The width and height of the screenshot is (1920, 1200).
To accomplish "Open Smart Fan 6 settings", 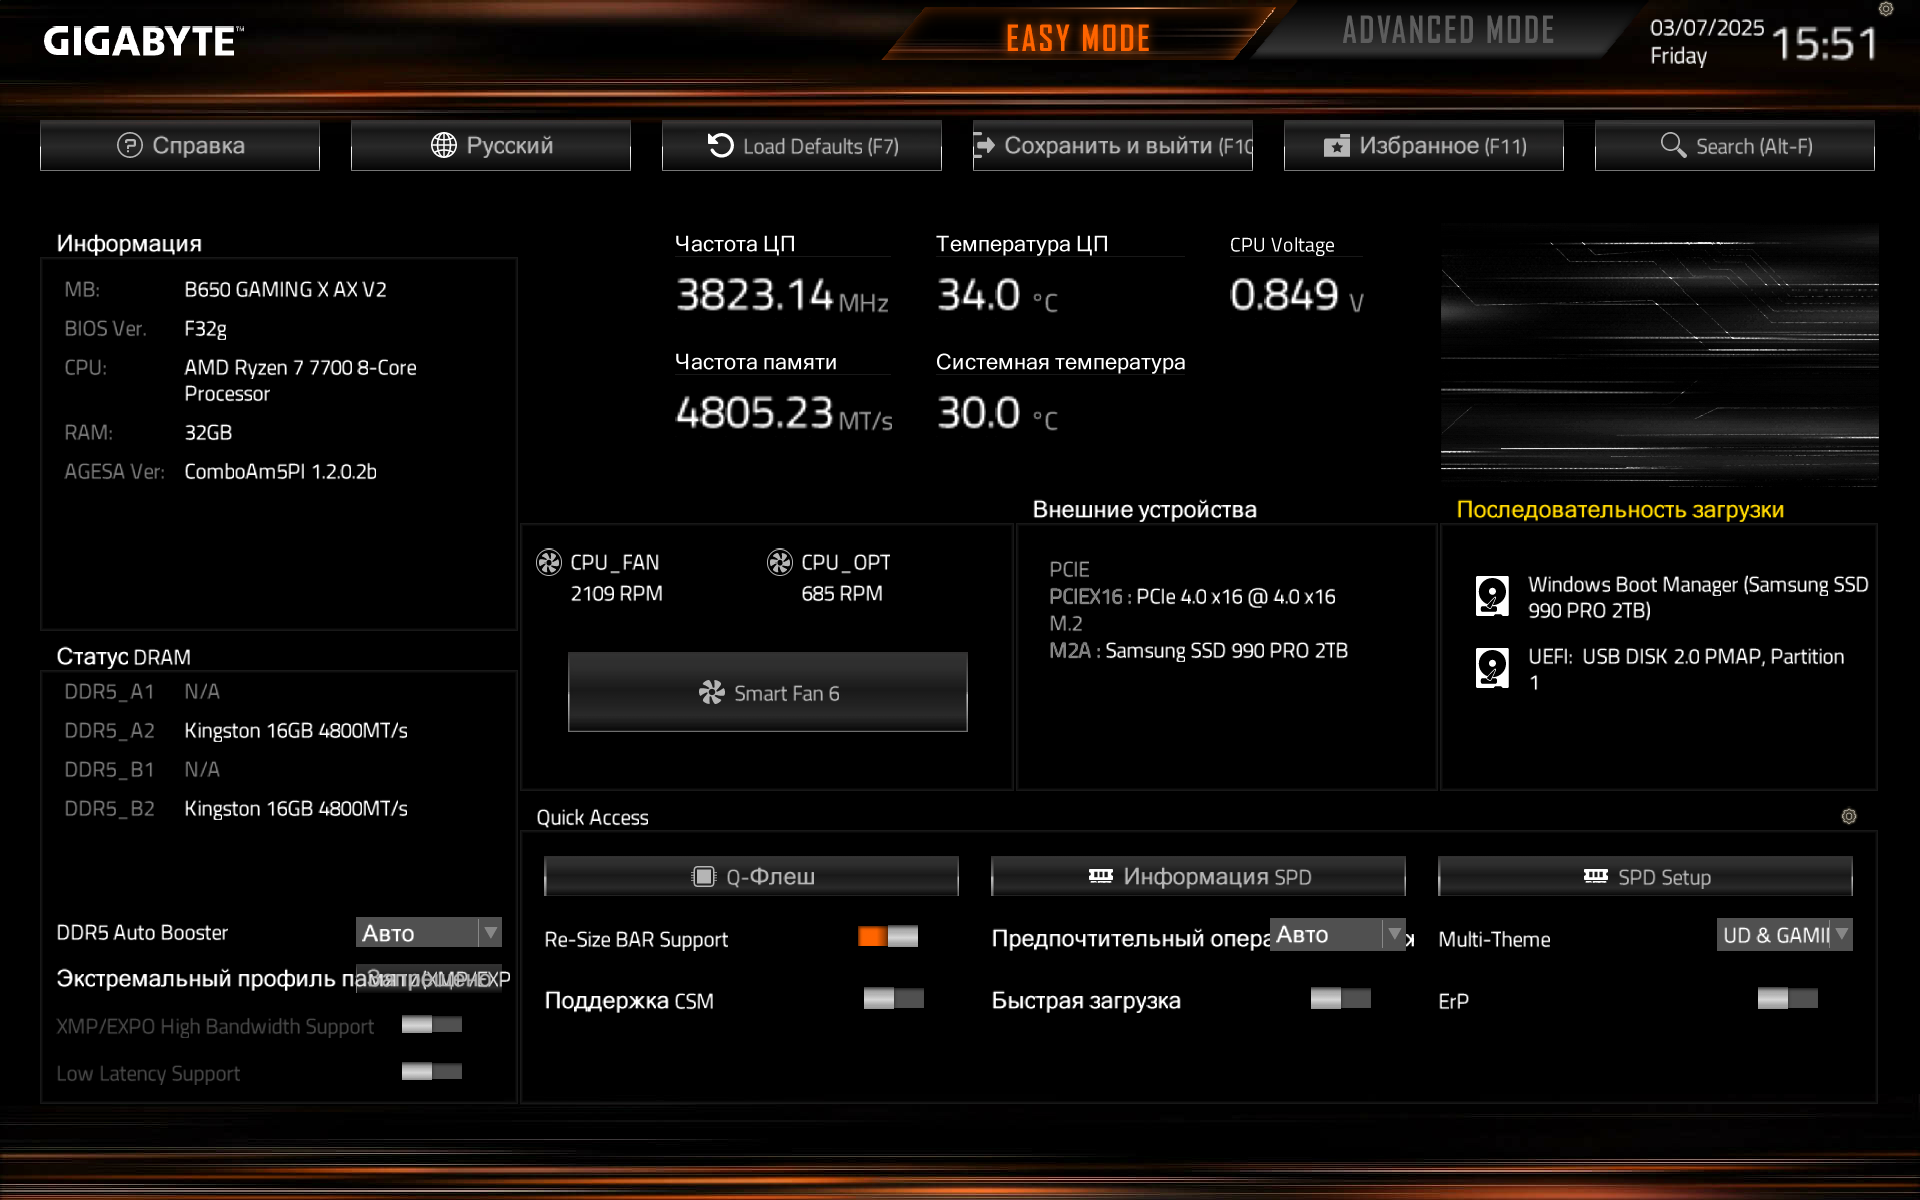I will 768,692.
